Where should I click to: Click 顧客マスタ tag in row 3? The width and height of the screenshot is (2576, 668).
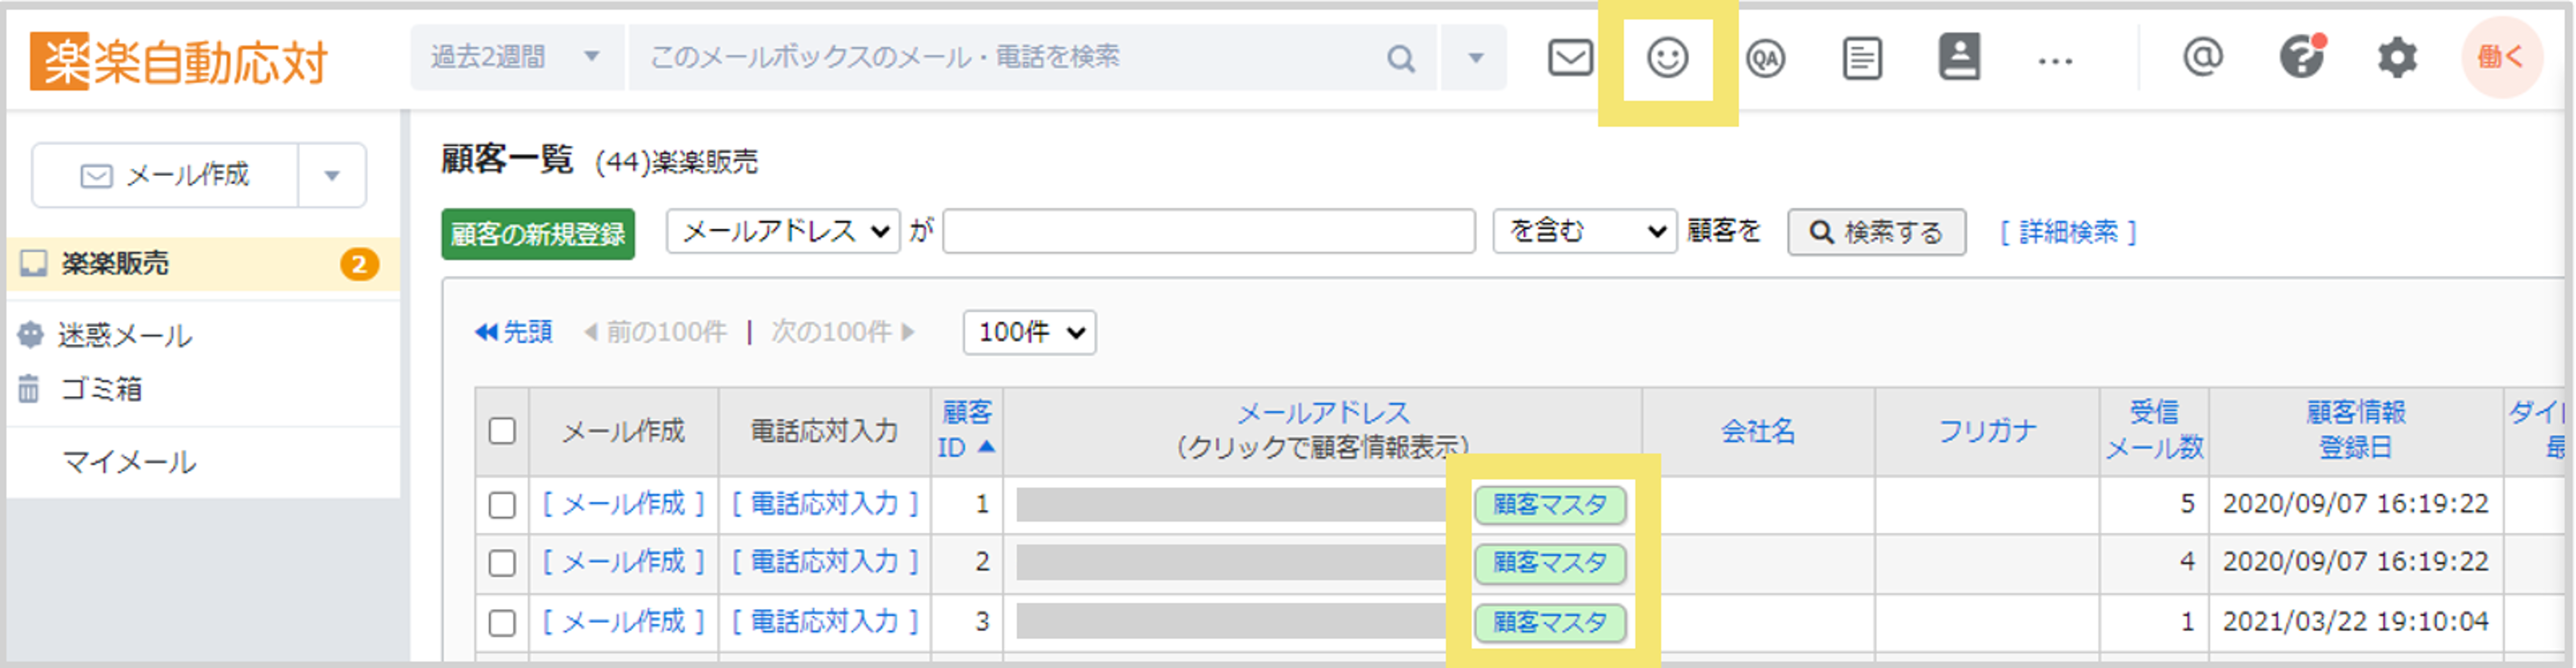click(1549, 622)
